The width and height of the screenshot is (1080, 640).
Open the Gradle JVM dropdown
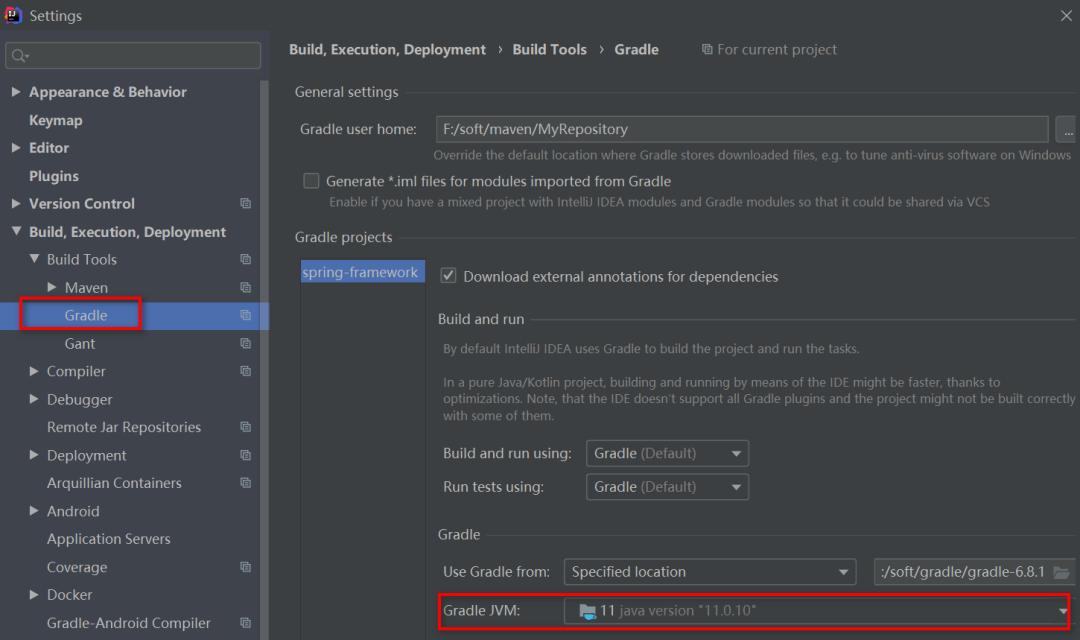(x=817, y=611)
